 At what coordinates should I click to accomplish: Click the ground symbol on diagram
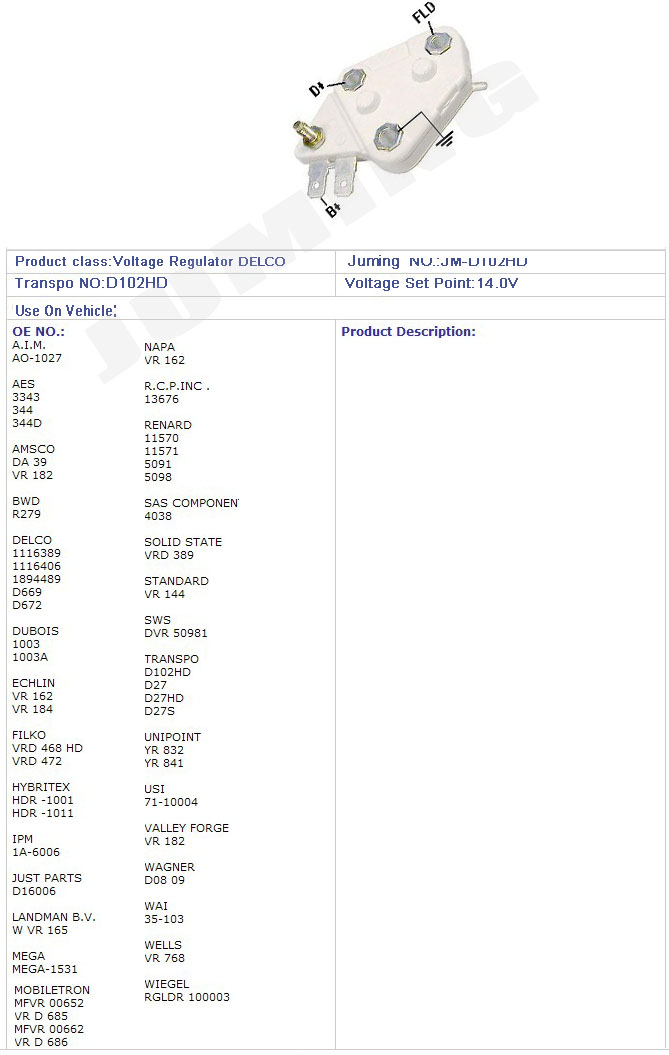[x=445, y=139]
